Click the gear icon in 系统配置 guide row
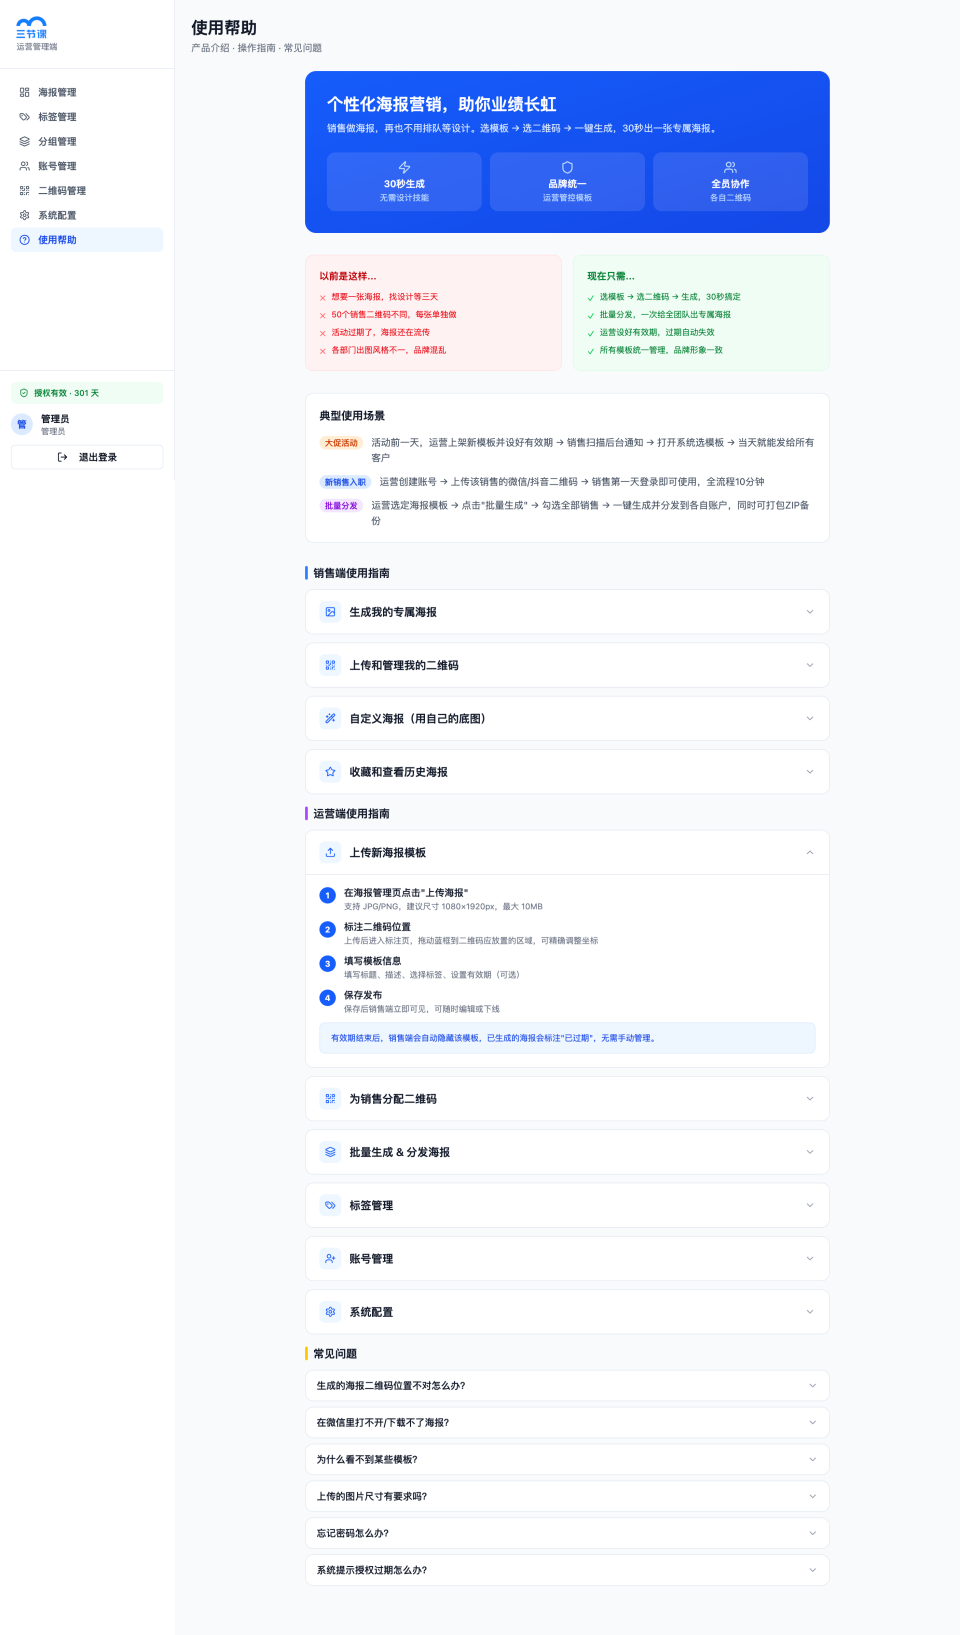The width and height of the screenshot is (960, 1635). point(330,1312)
